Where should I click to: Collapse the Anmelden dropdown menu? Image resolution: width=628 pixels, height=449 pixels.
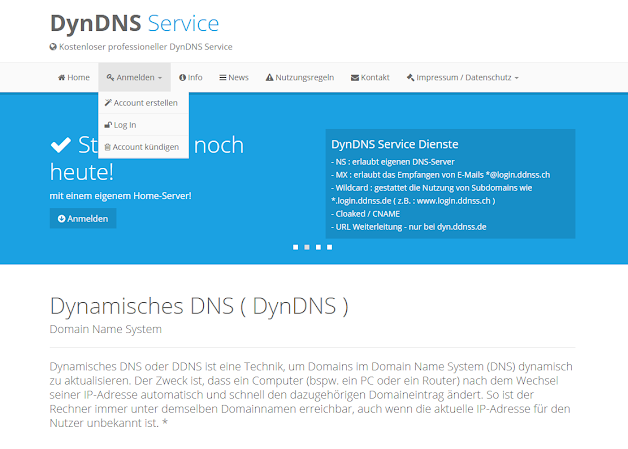coord(134,77)
